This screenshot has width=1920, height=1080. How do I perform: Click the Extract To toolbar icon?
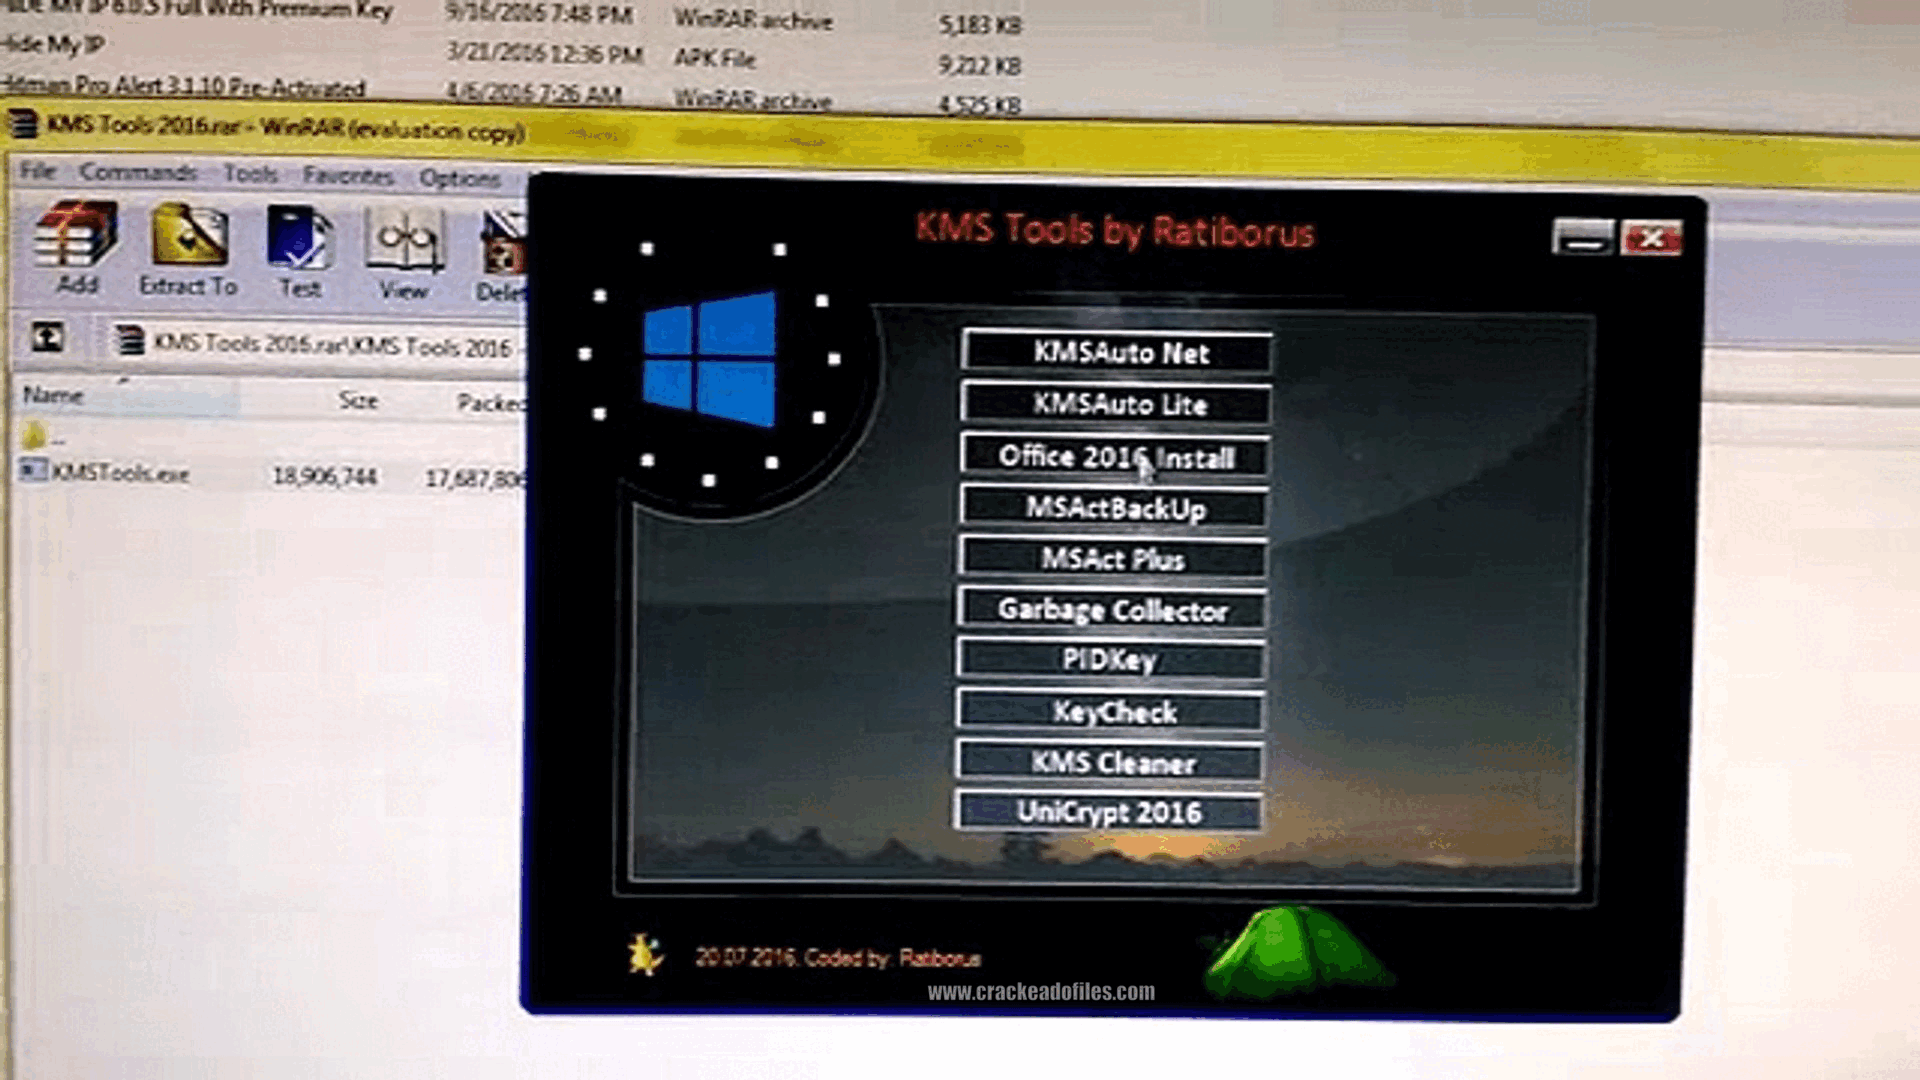(188, 249)
